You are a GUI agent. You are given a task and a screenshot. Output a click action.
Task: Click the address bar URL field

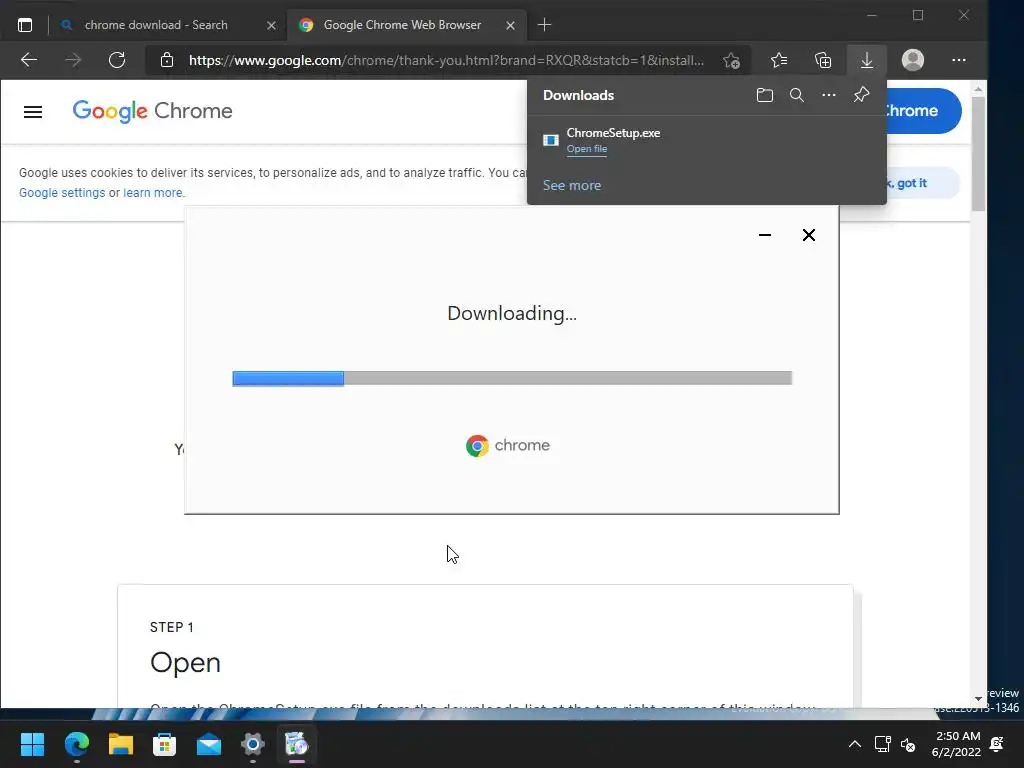(x=446, y=61)
